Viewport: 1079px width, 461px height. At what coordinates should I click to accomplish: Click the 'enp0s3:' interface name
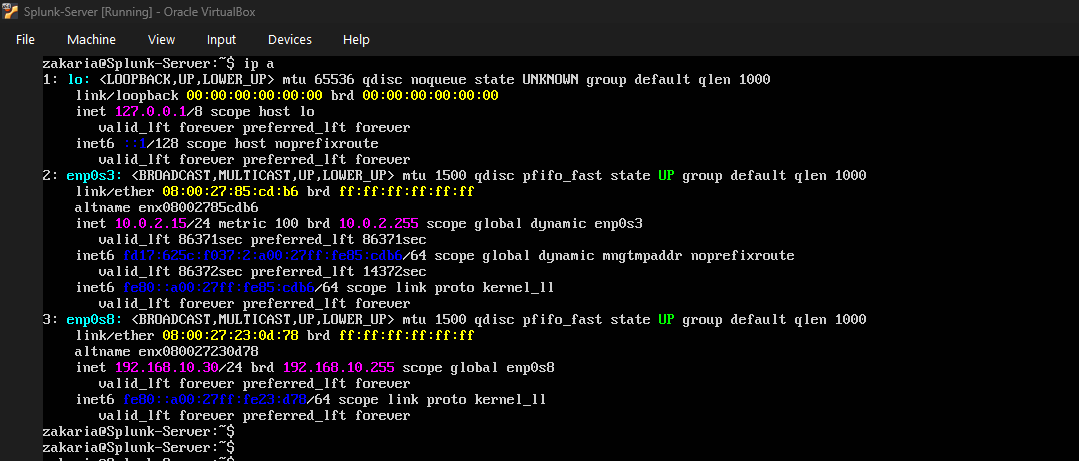[94, 175]
